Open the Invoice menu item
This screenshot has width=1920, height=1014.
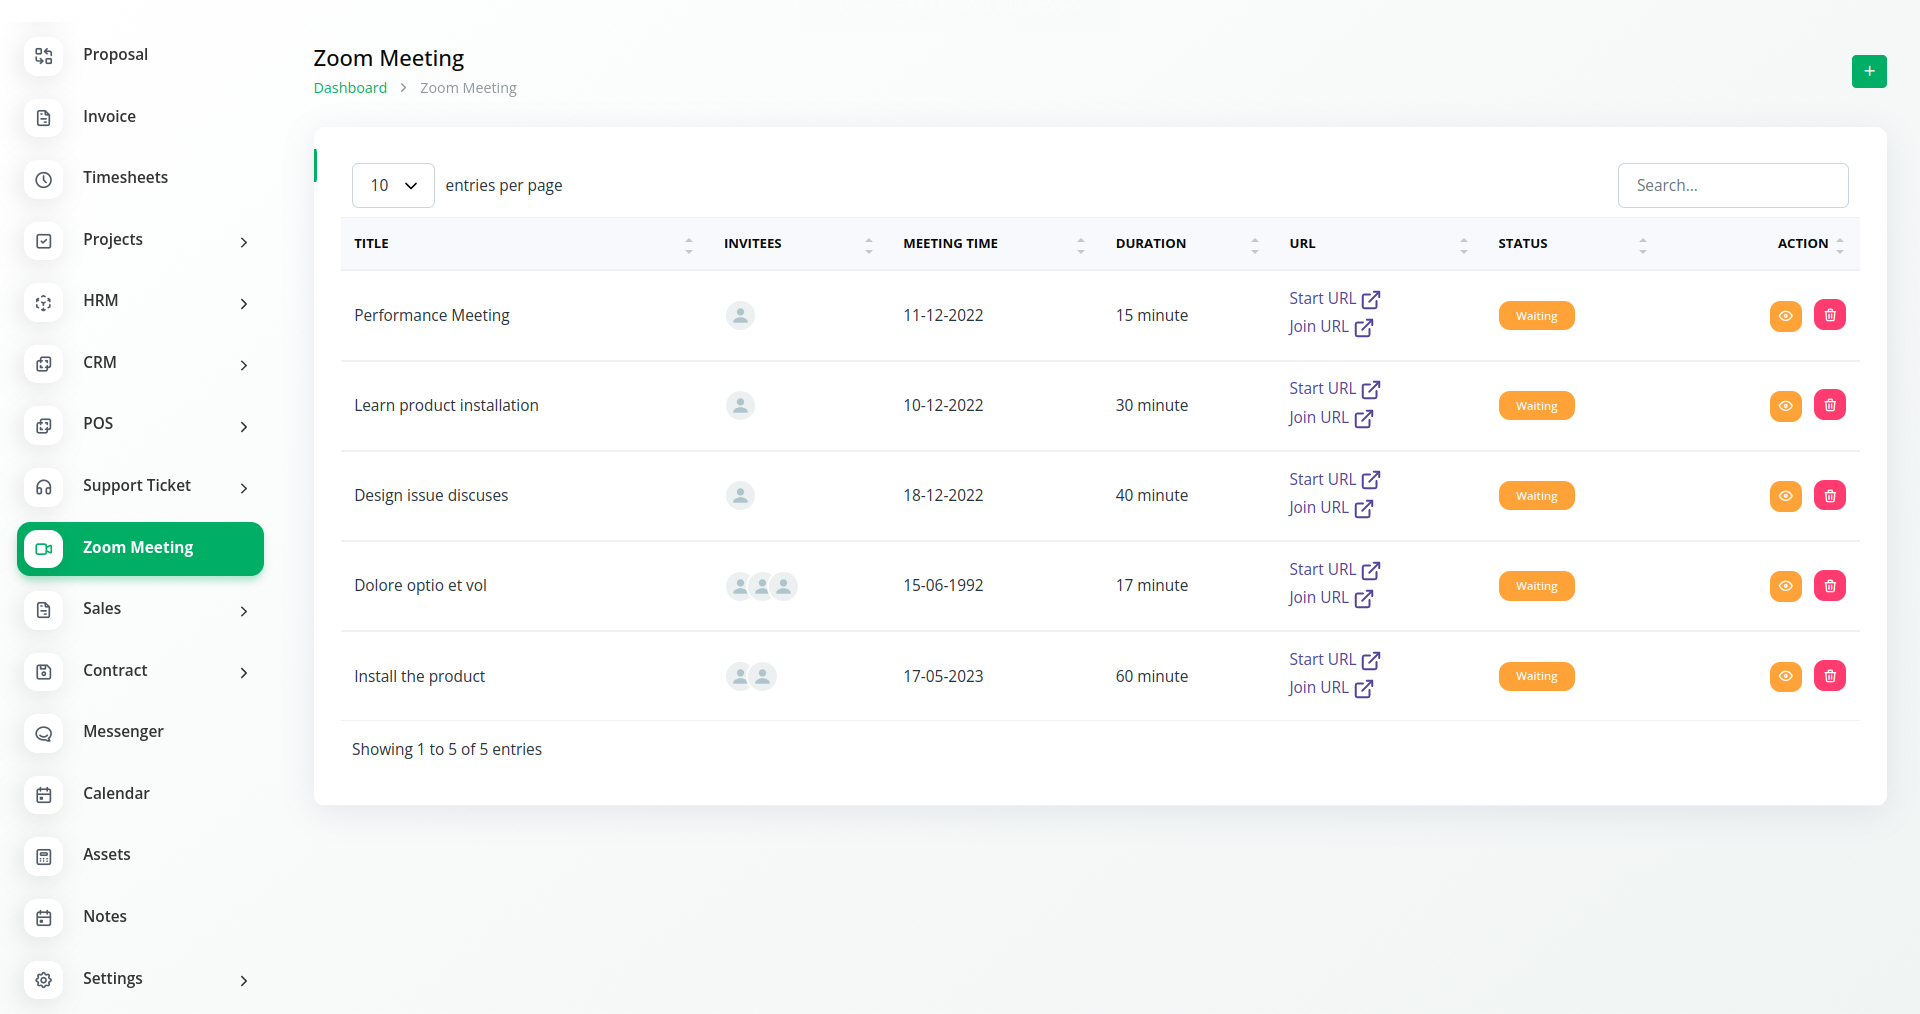click(109, 117)
